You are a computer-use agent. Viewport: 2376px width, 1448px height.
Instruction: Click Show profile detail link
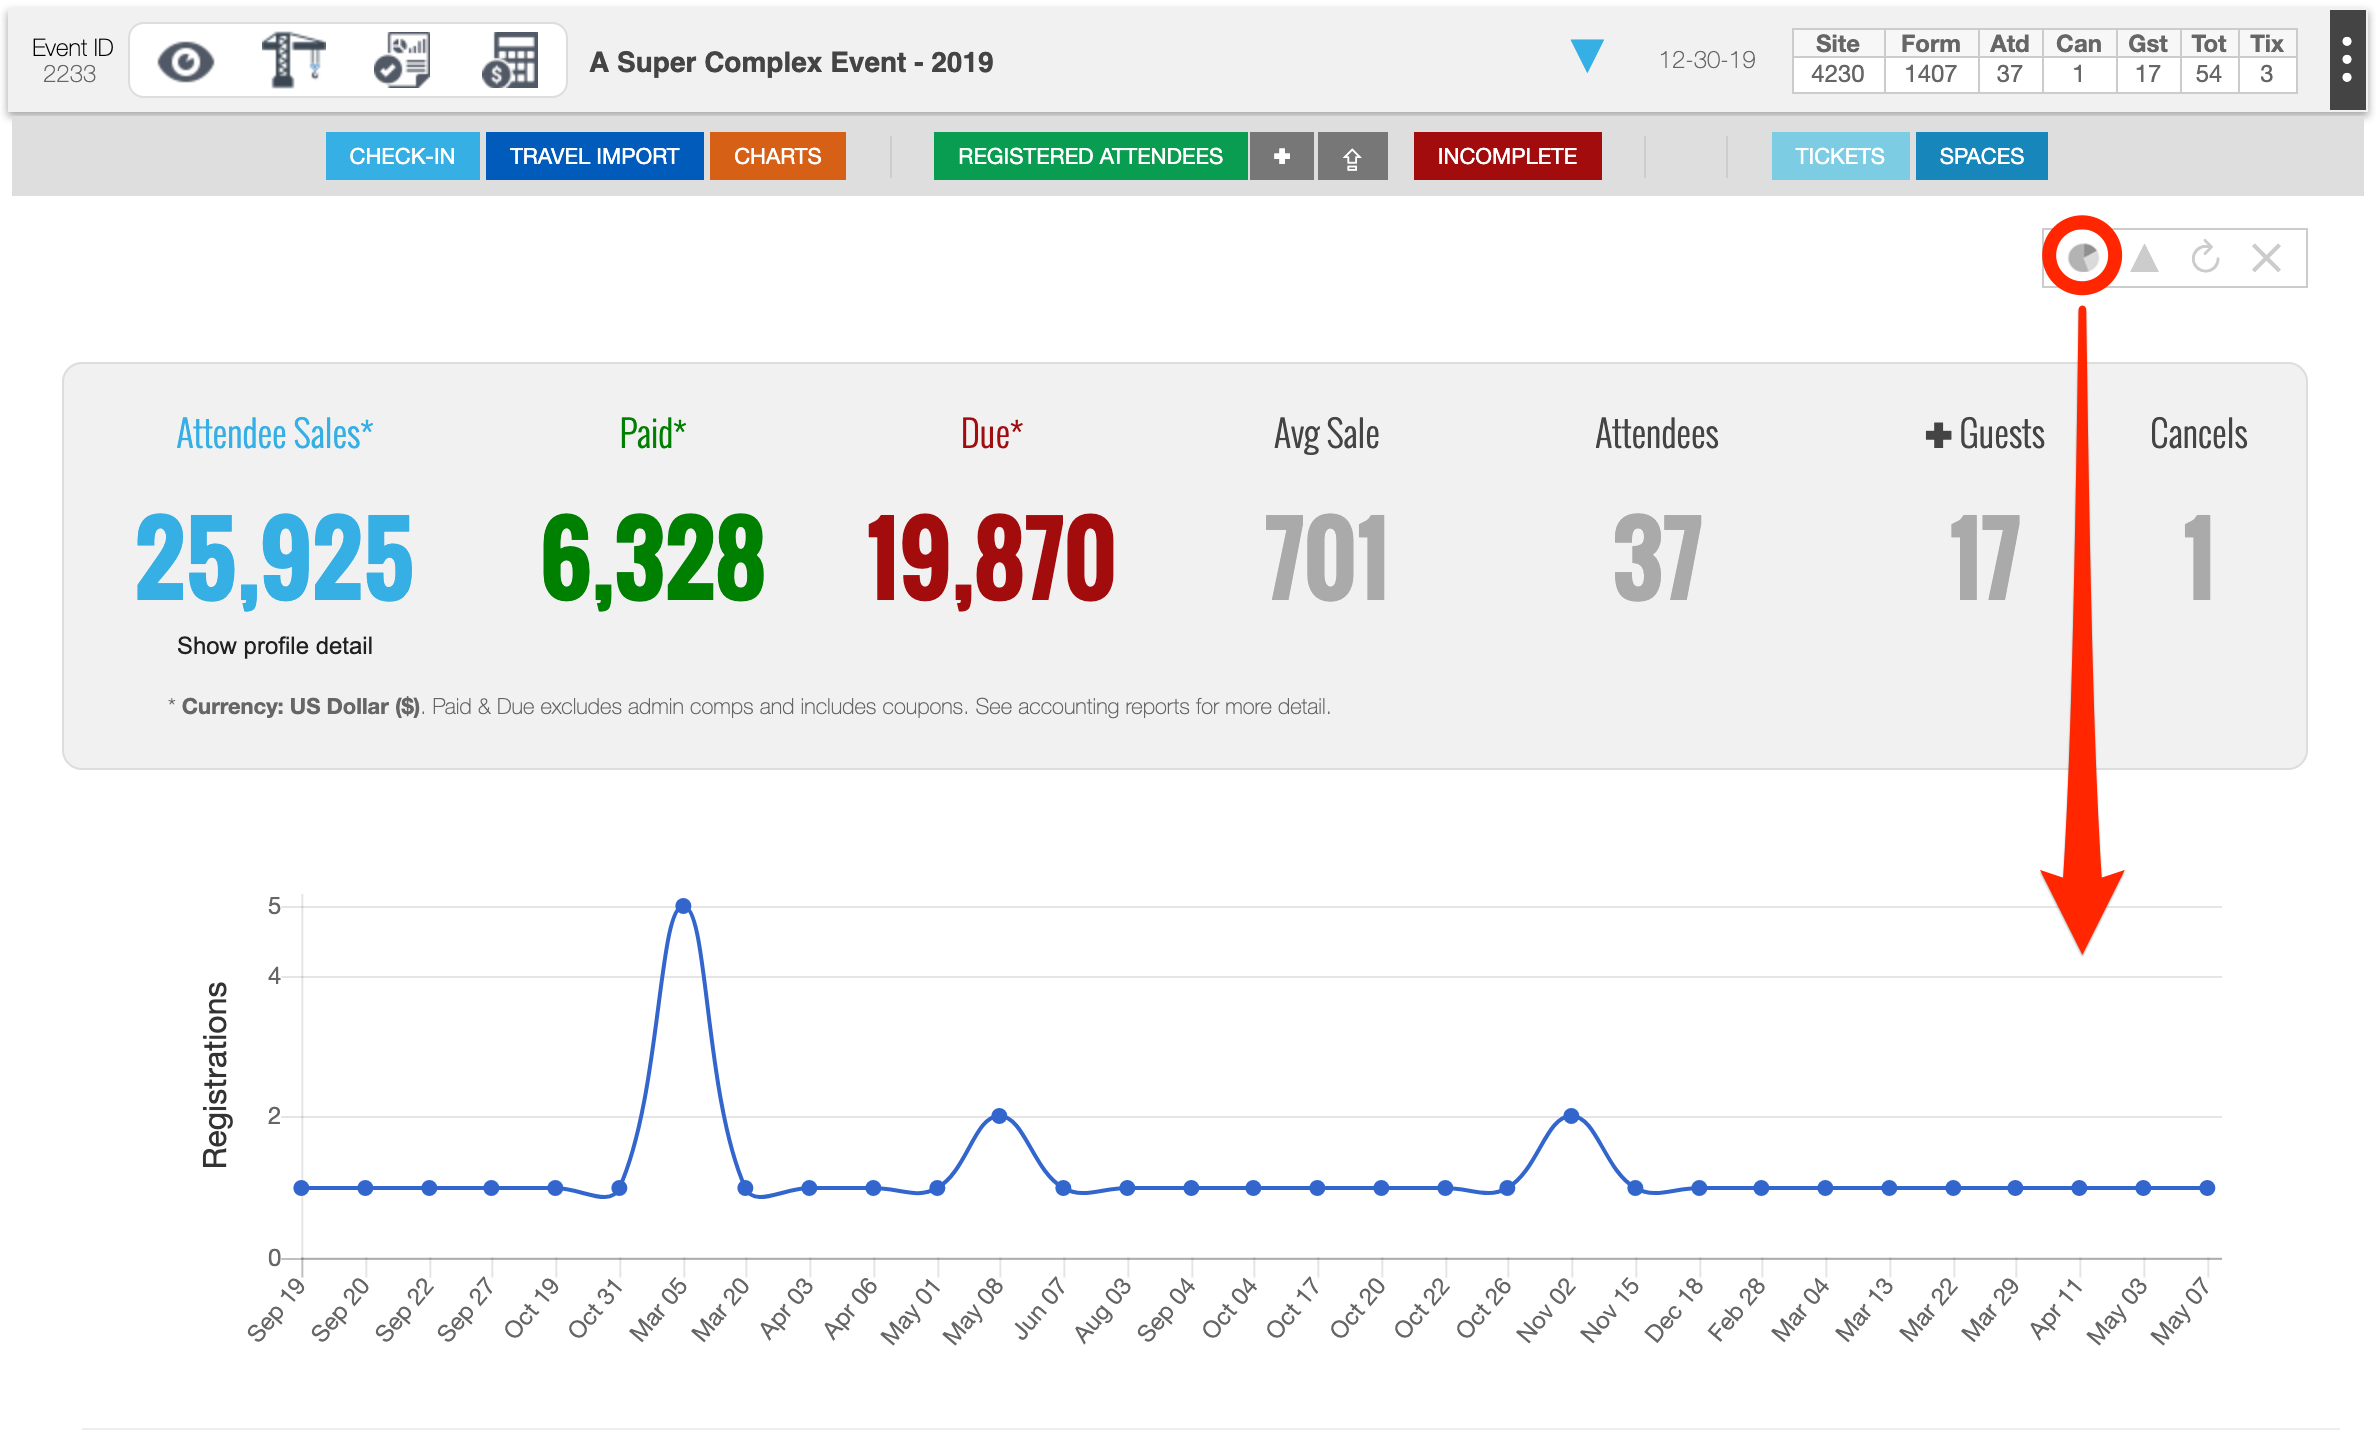tap(275, 646)
